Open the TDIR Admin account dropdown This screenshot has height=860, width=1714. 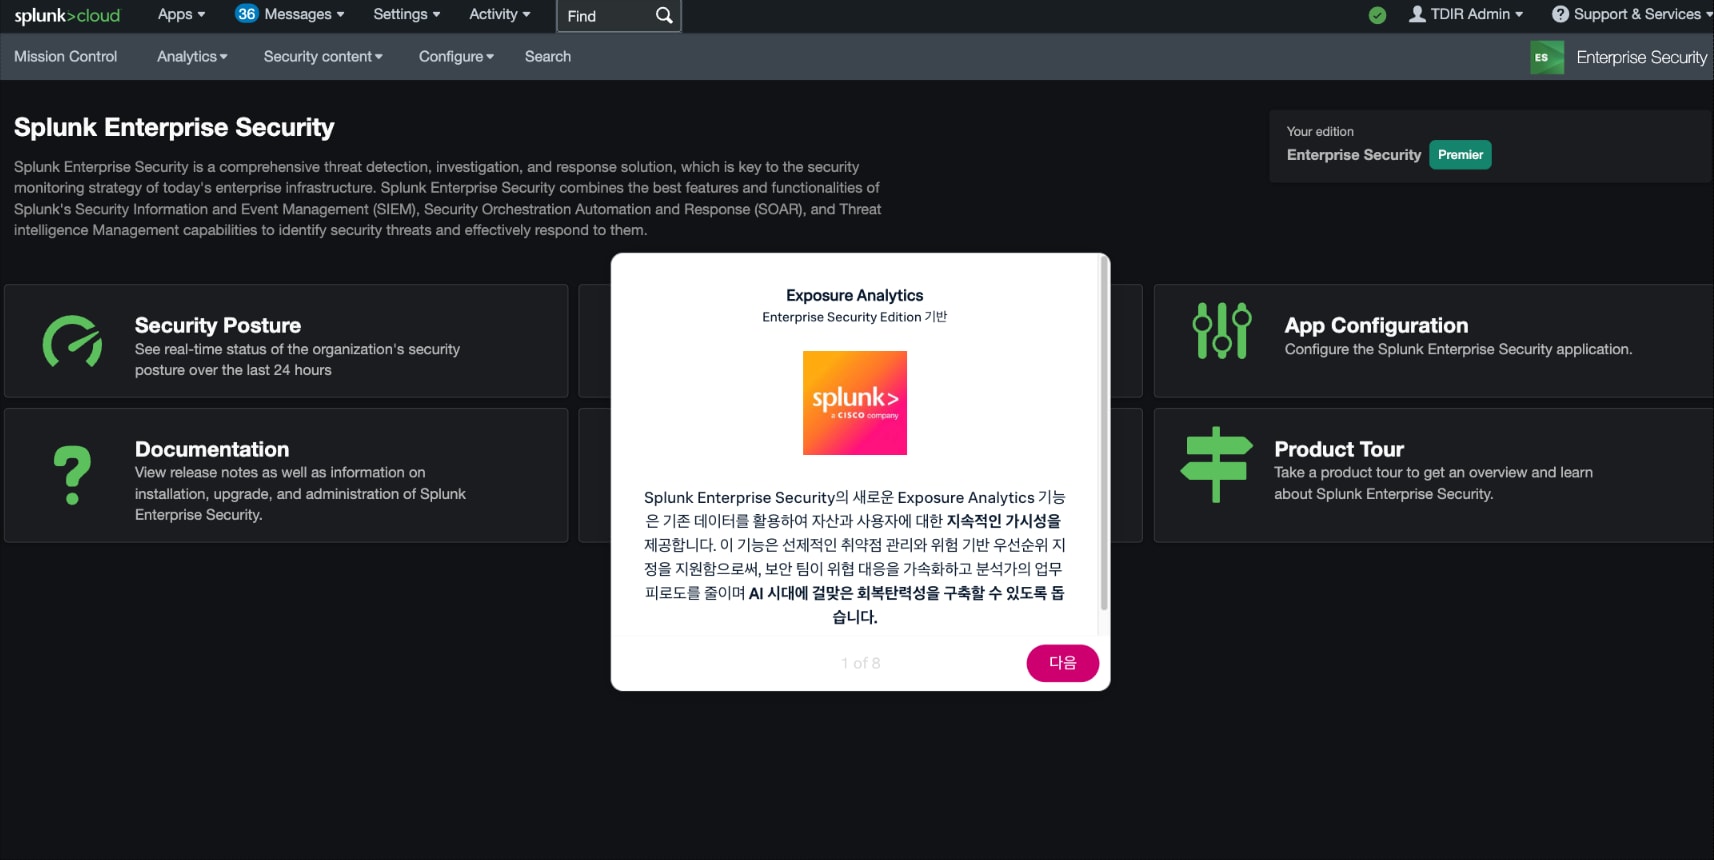pyautogui.click(x=1476, y=14)
